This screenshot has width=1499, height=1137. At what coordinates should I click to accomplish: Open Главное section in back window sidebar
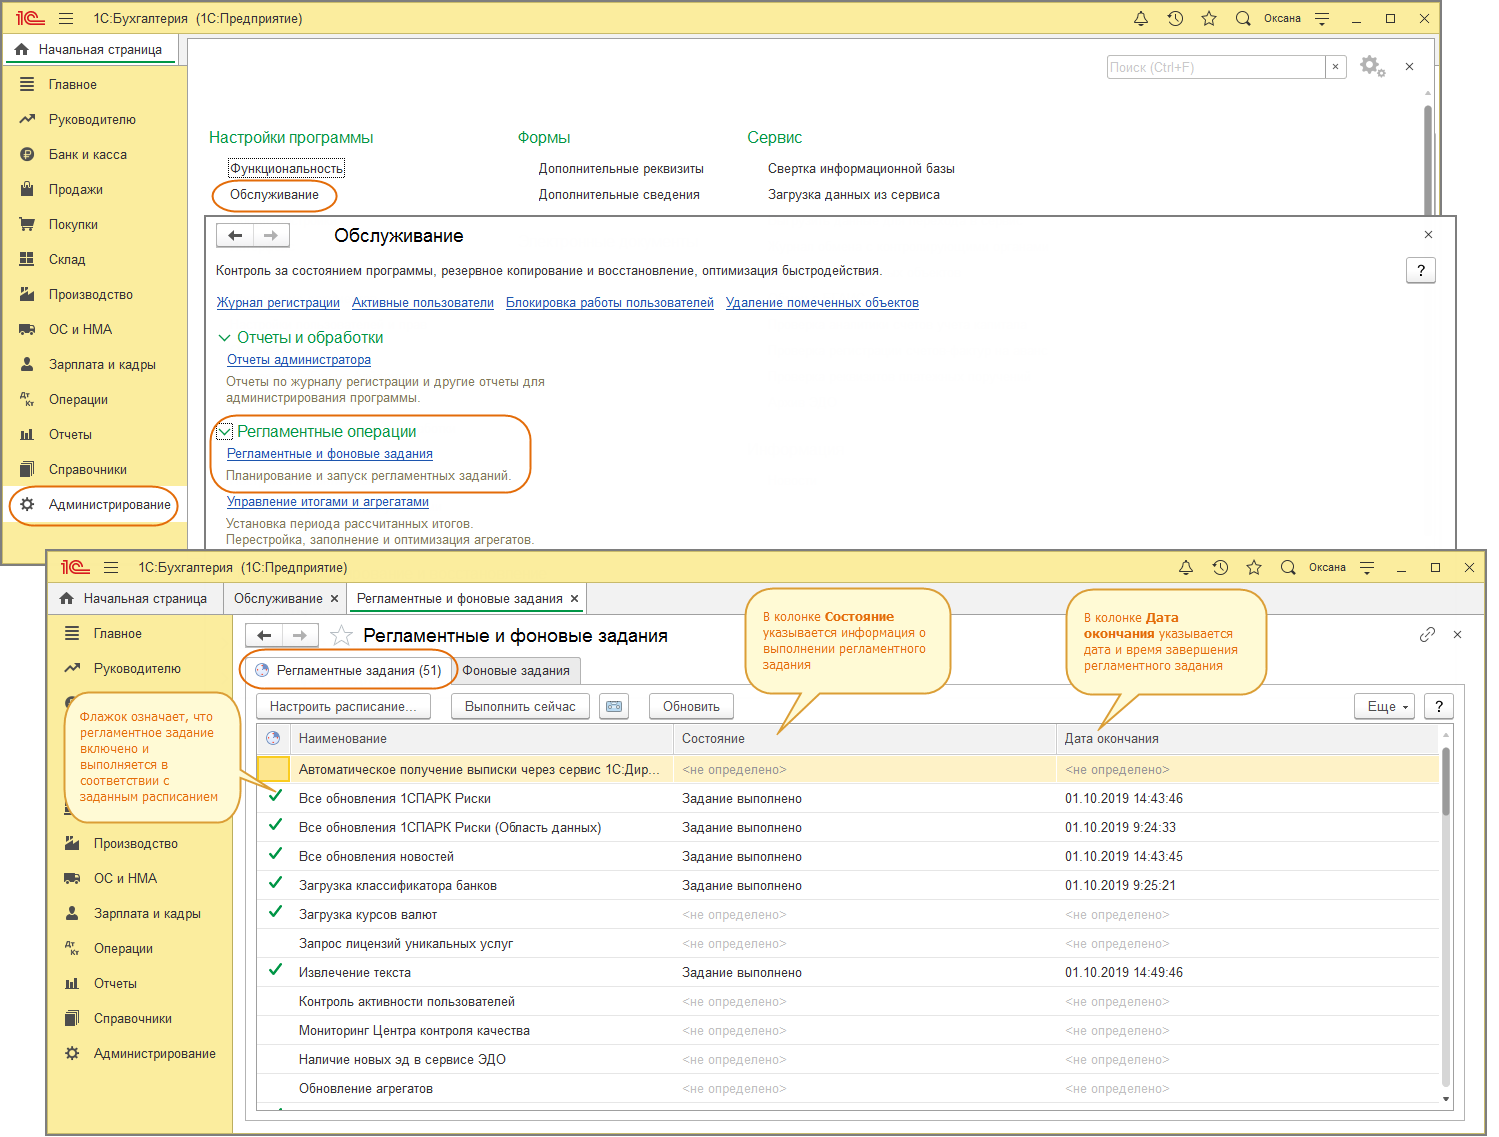72,84
